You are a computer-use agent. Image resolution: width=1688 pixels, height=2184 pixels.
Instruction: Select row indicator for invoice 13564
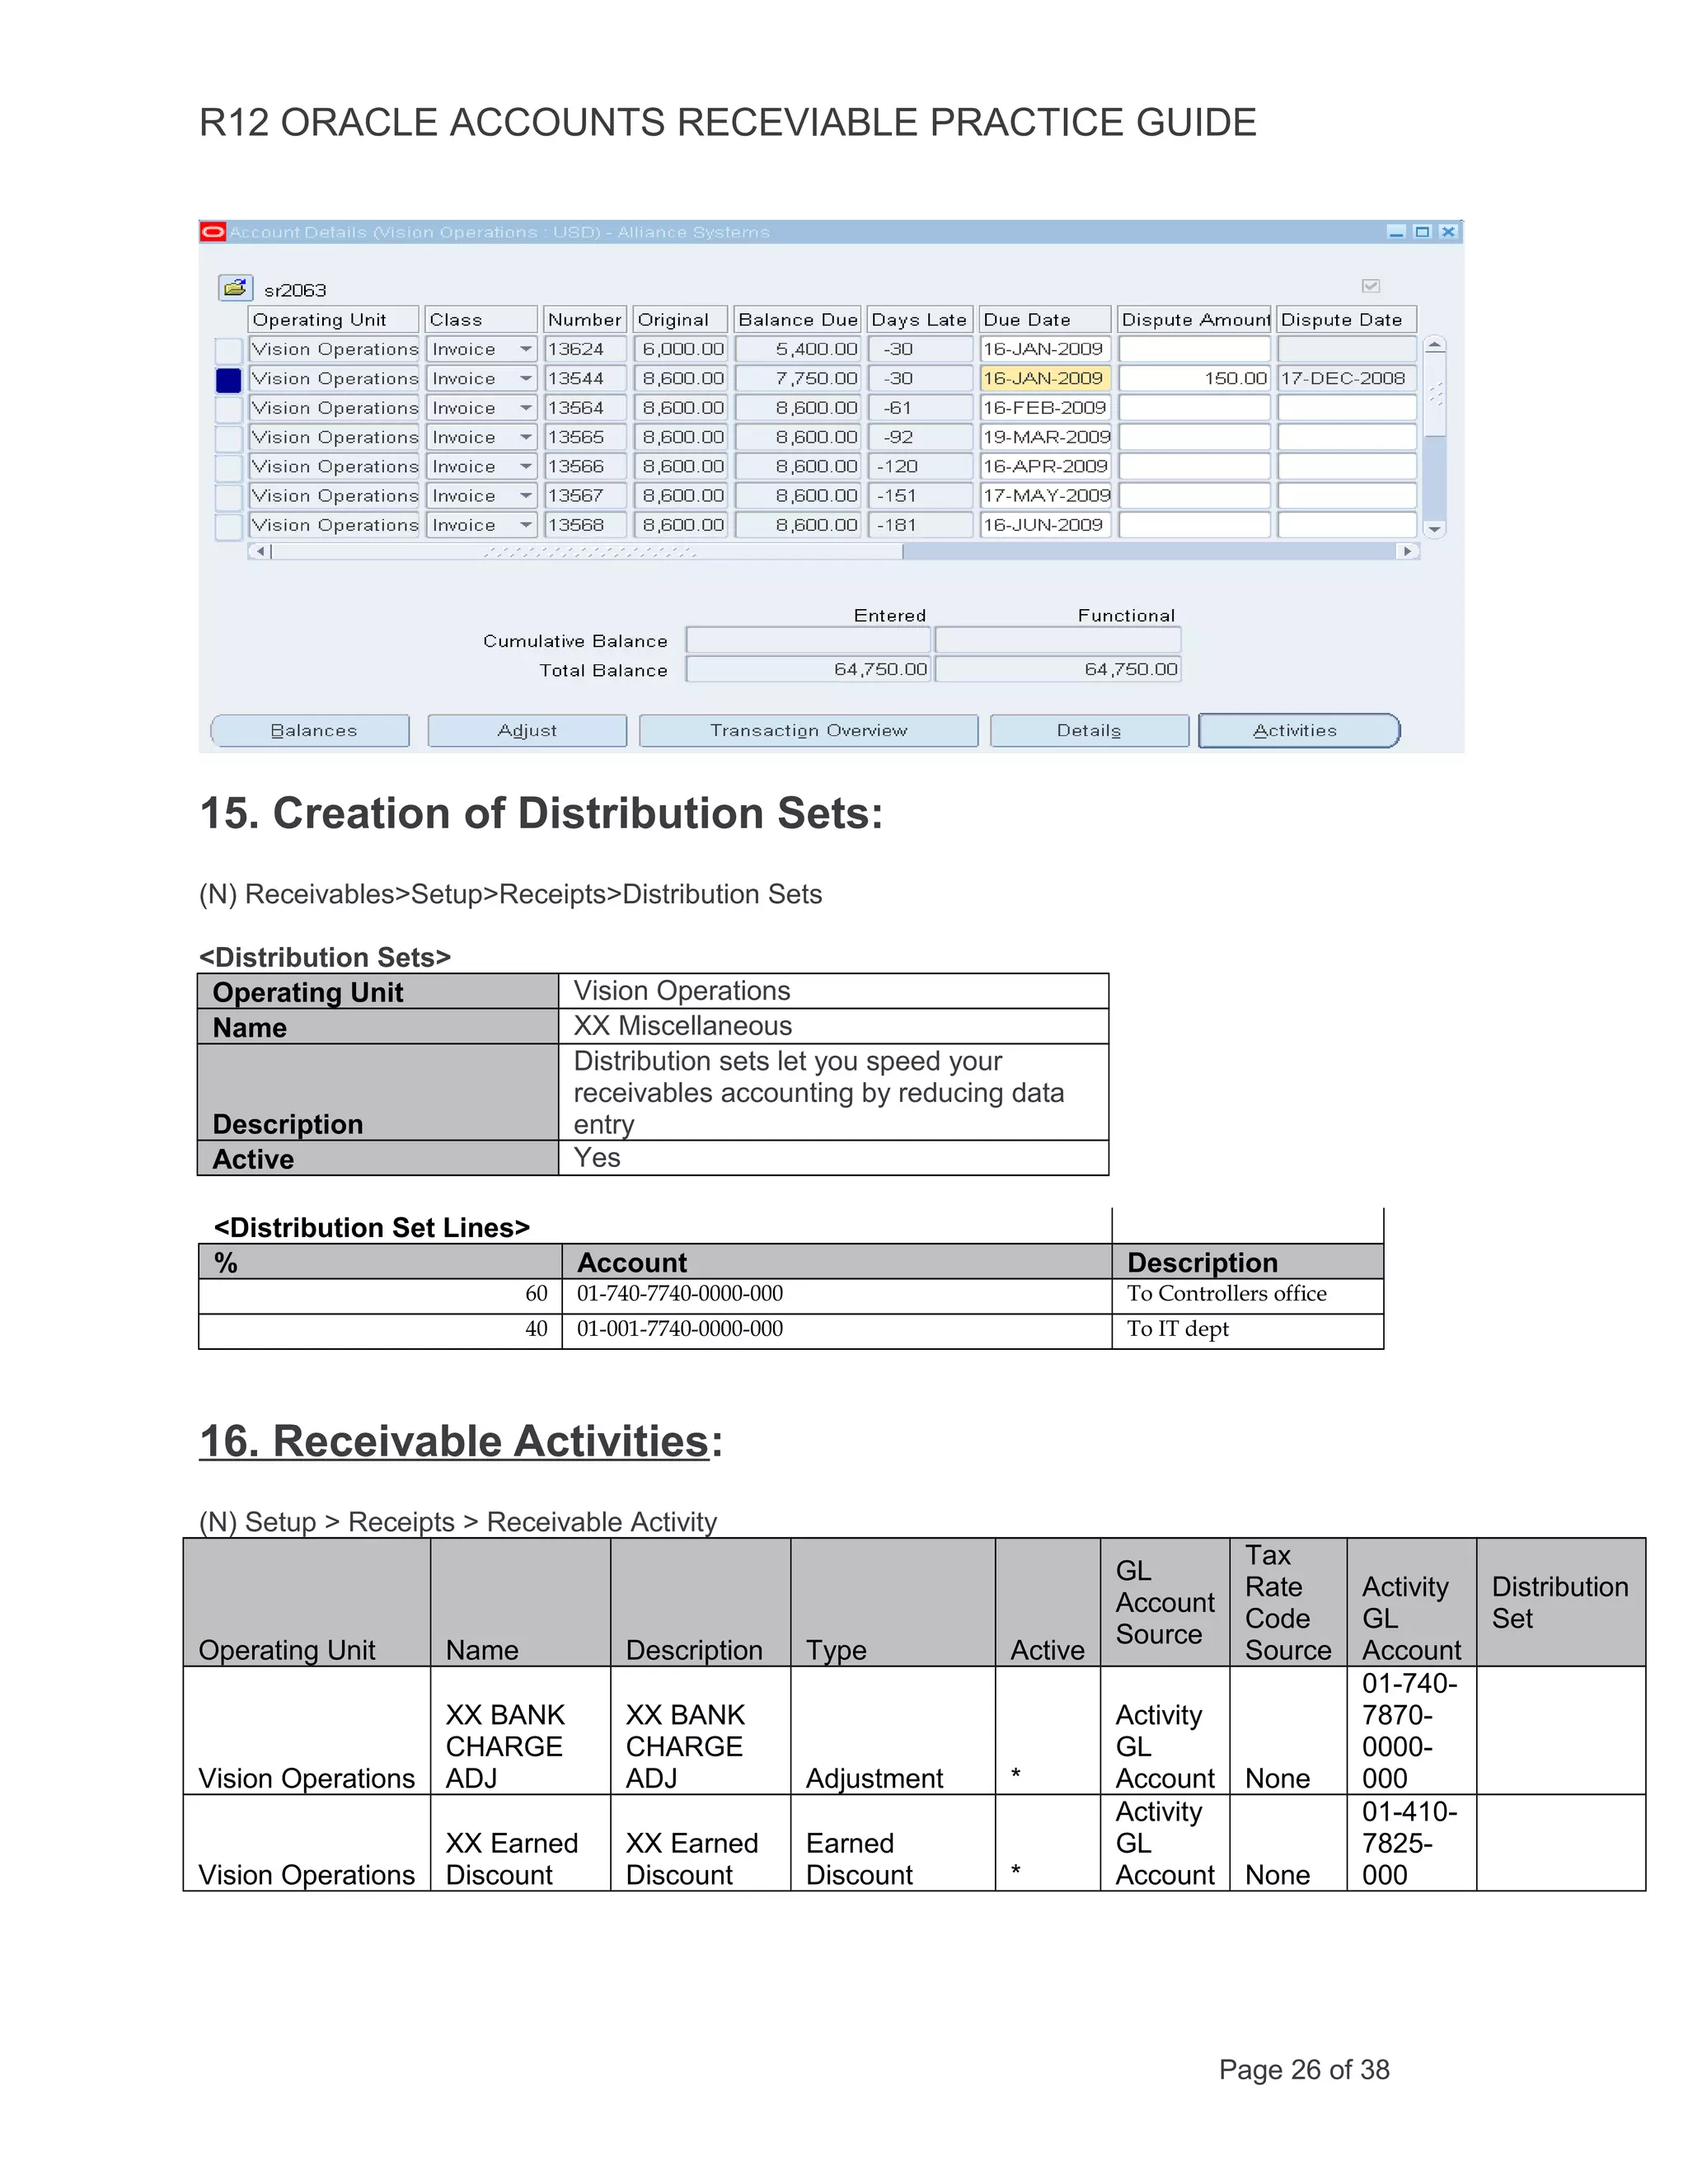coord(229,409)
